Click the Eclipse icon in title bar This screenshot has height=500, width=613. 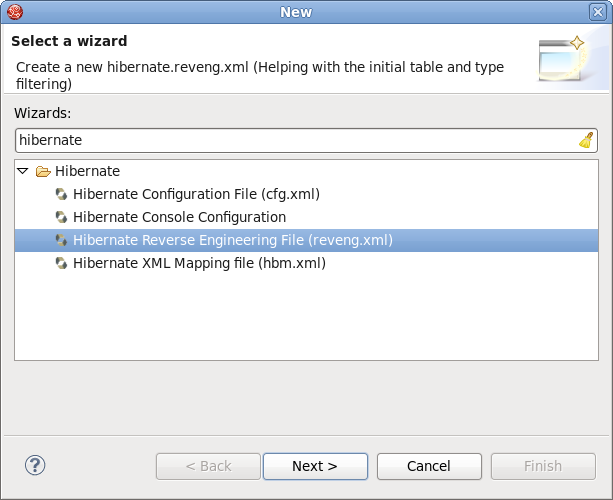point(13,12)
